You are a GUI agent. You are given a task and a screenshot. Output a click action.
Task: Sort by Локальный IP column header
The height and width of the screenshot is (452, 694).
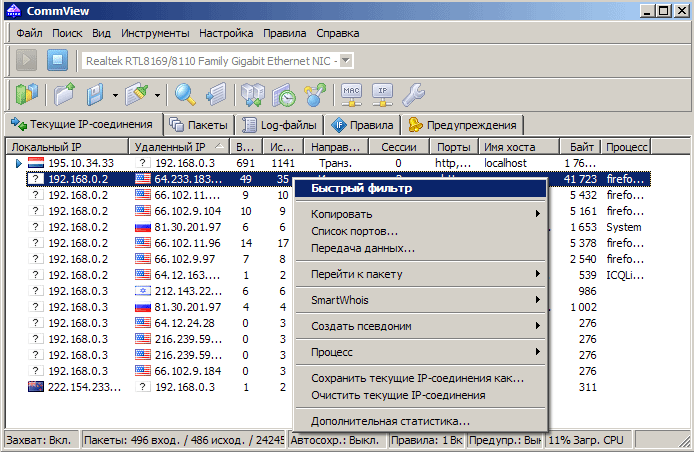click(67, 147)
